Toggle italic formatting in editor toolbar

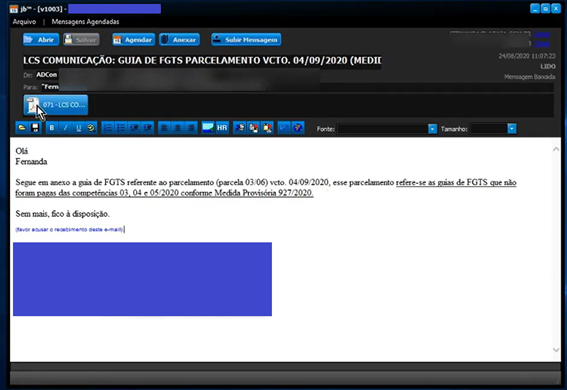click(65, 128)
